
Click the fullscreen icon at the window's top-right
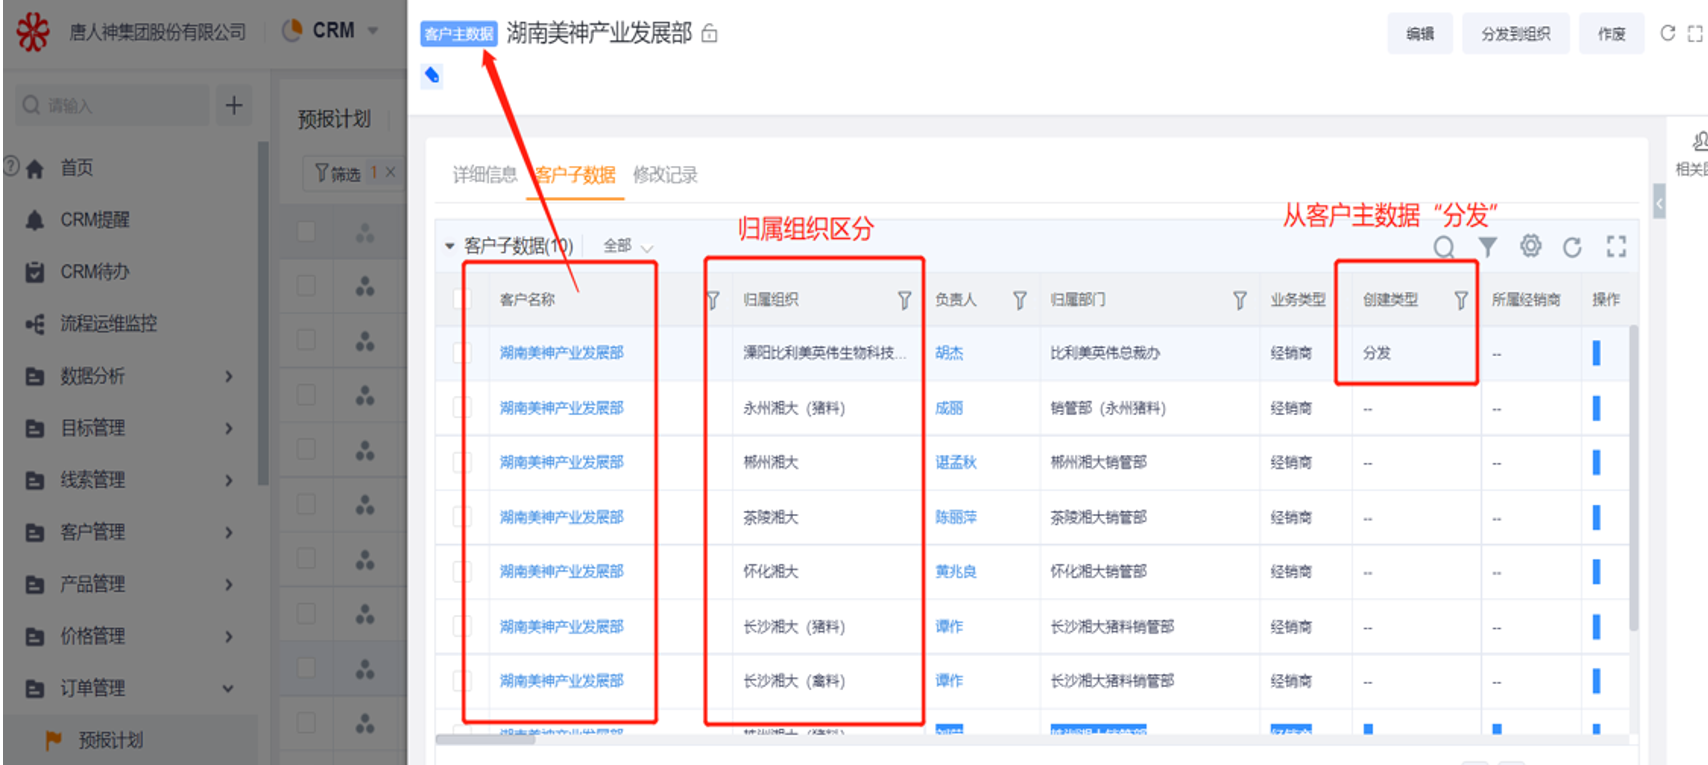pyautogui.click(x=1695, y=33)
